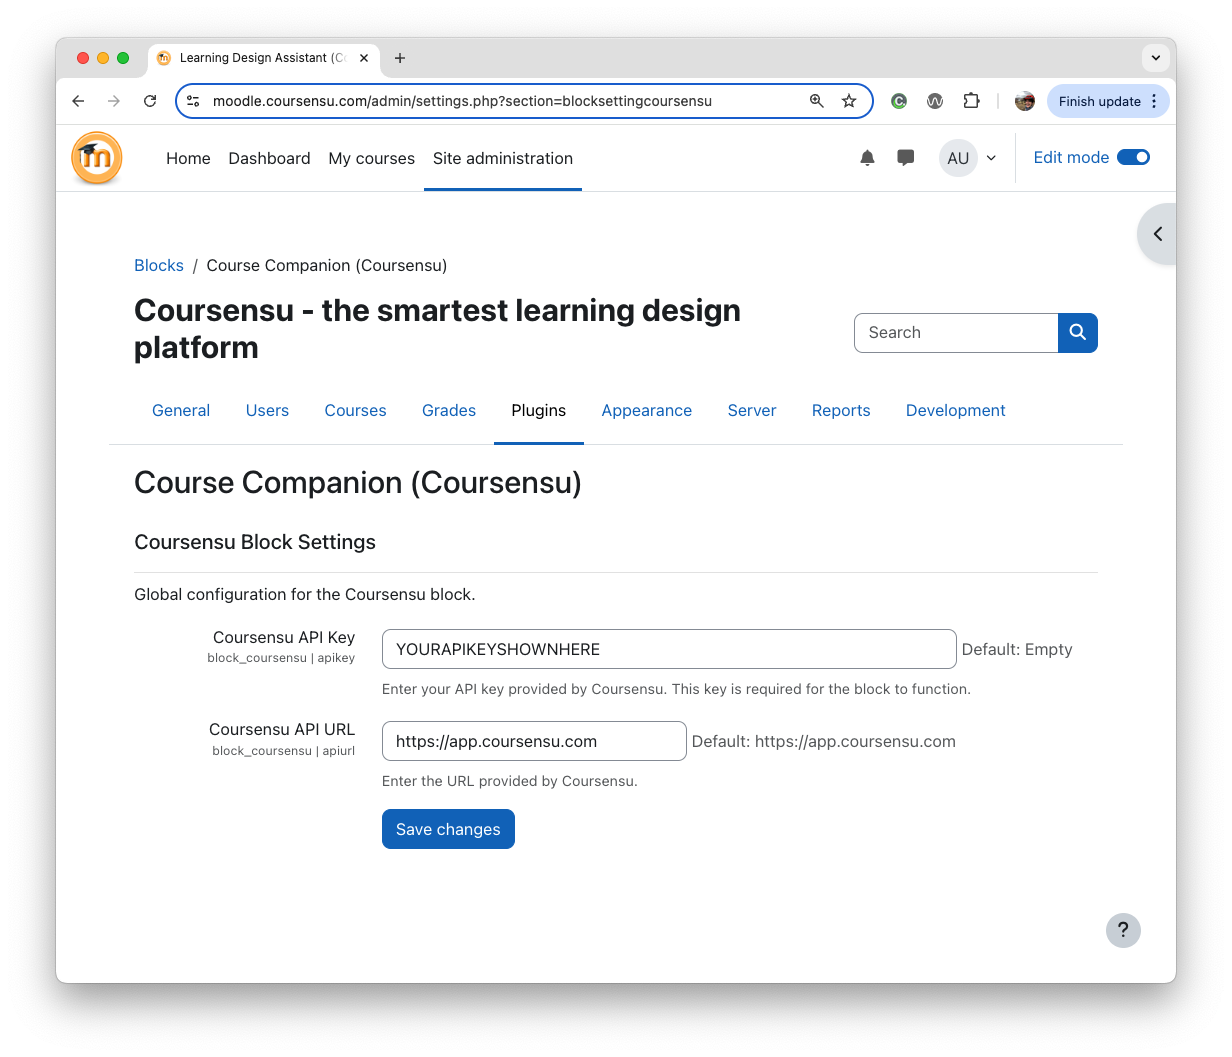1232x1057 pixels.
Task: Click the WordPress extension icon
Action: click(935, 101)
